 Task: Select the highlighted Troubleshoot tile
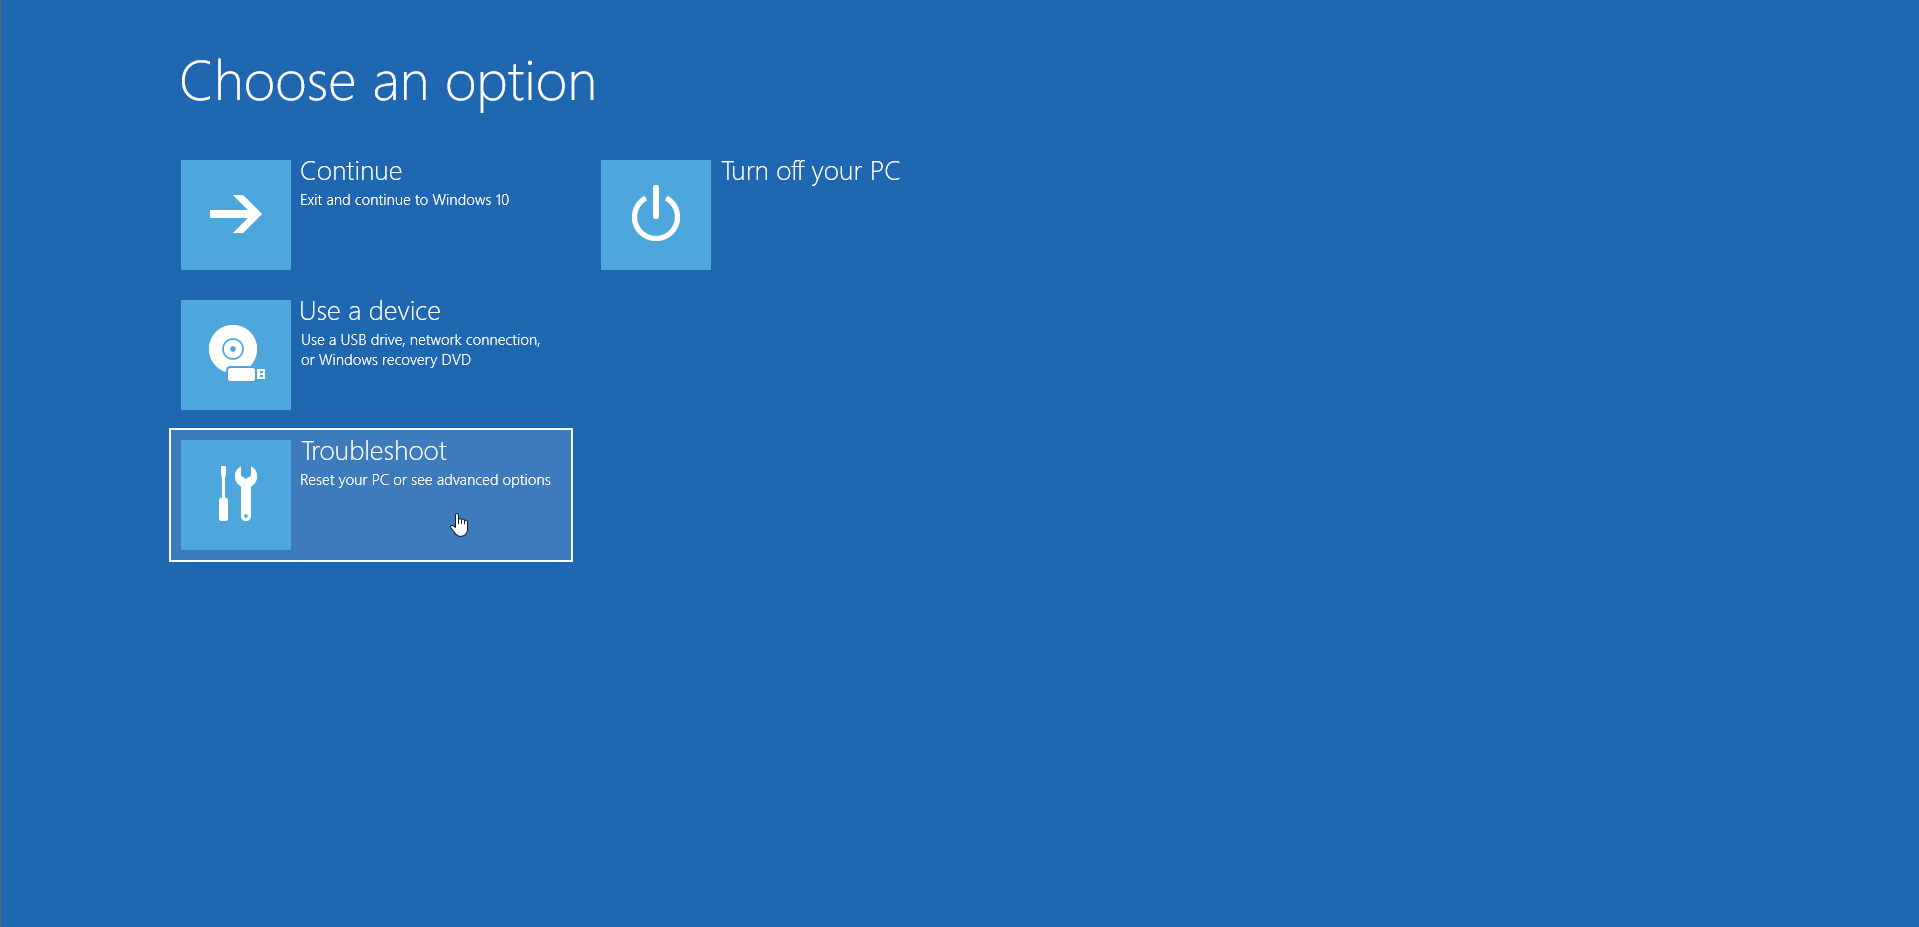click(371, 494)
